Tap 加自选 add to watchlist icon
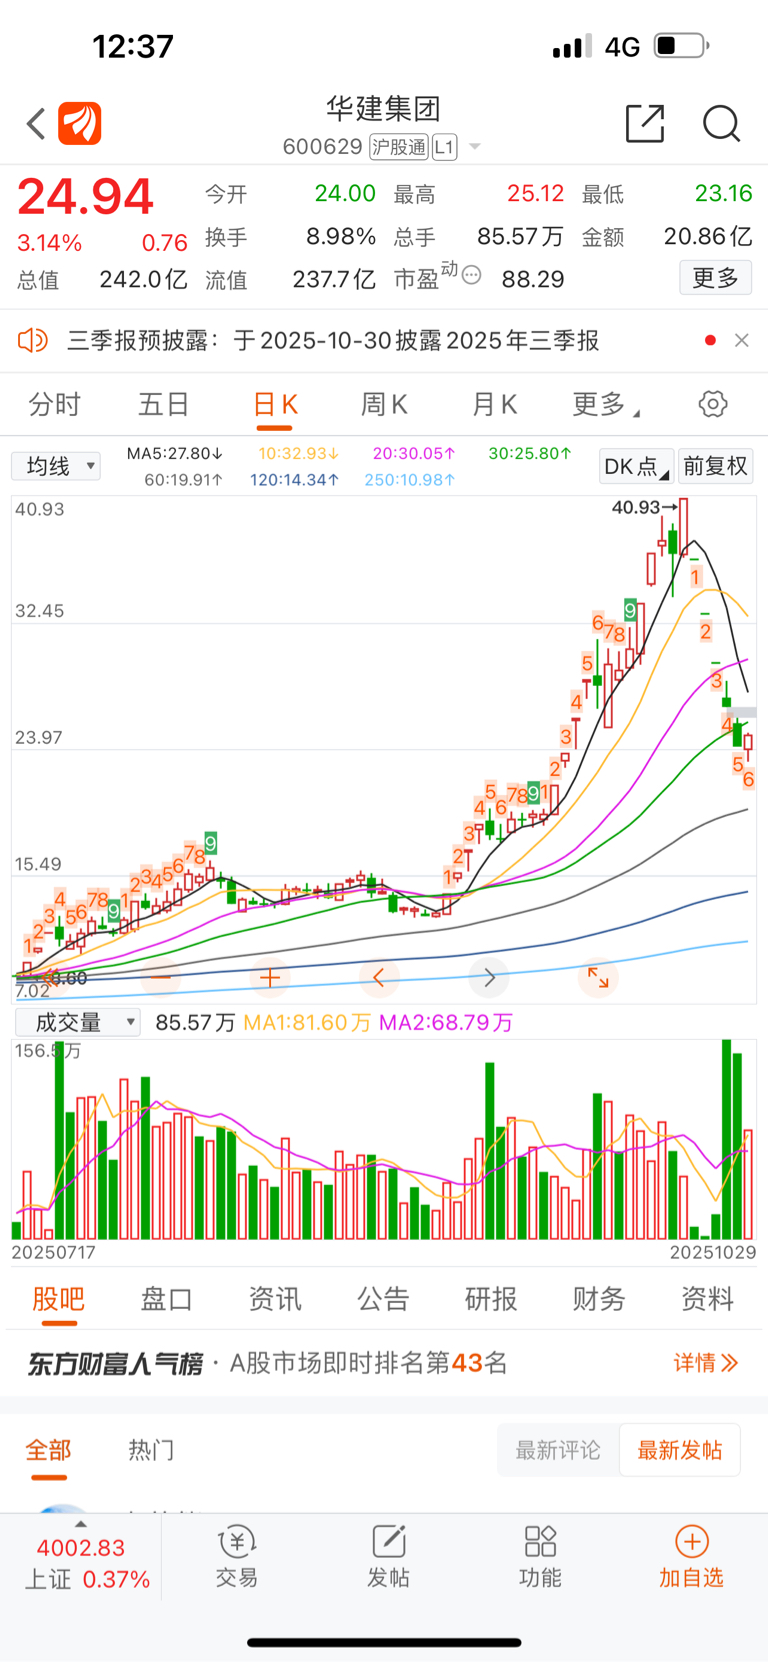Image resolution: width=768 pixels, height=1662 pixels. 691,1557
